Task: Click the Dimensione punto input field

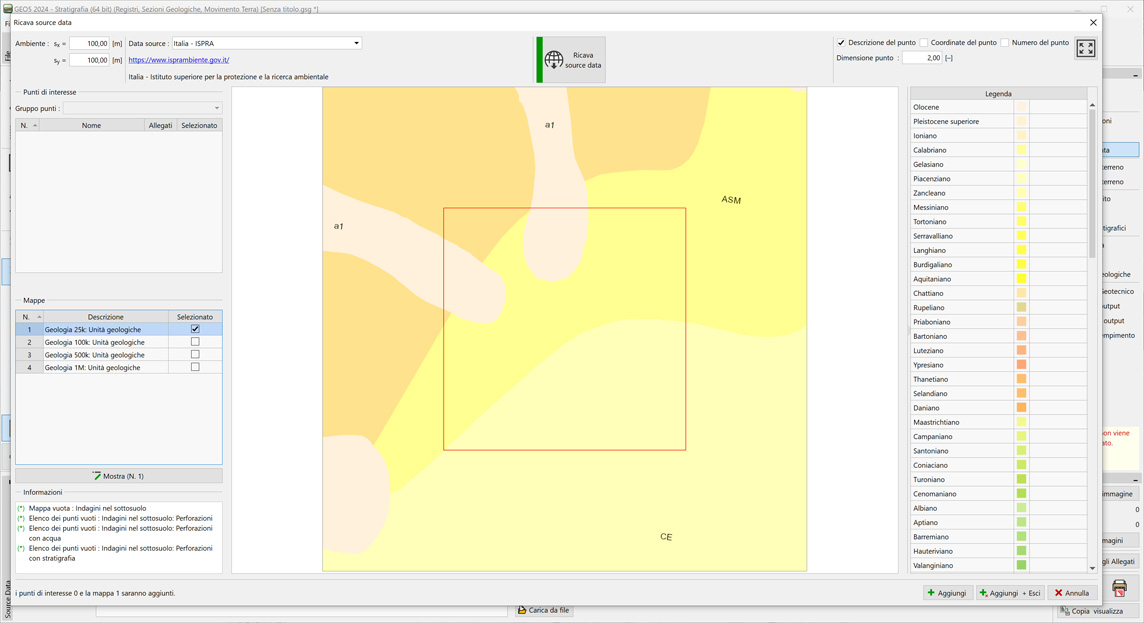Action: pyautogui.click(x=920, y=58)
